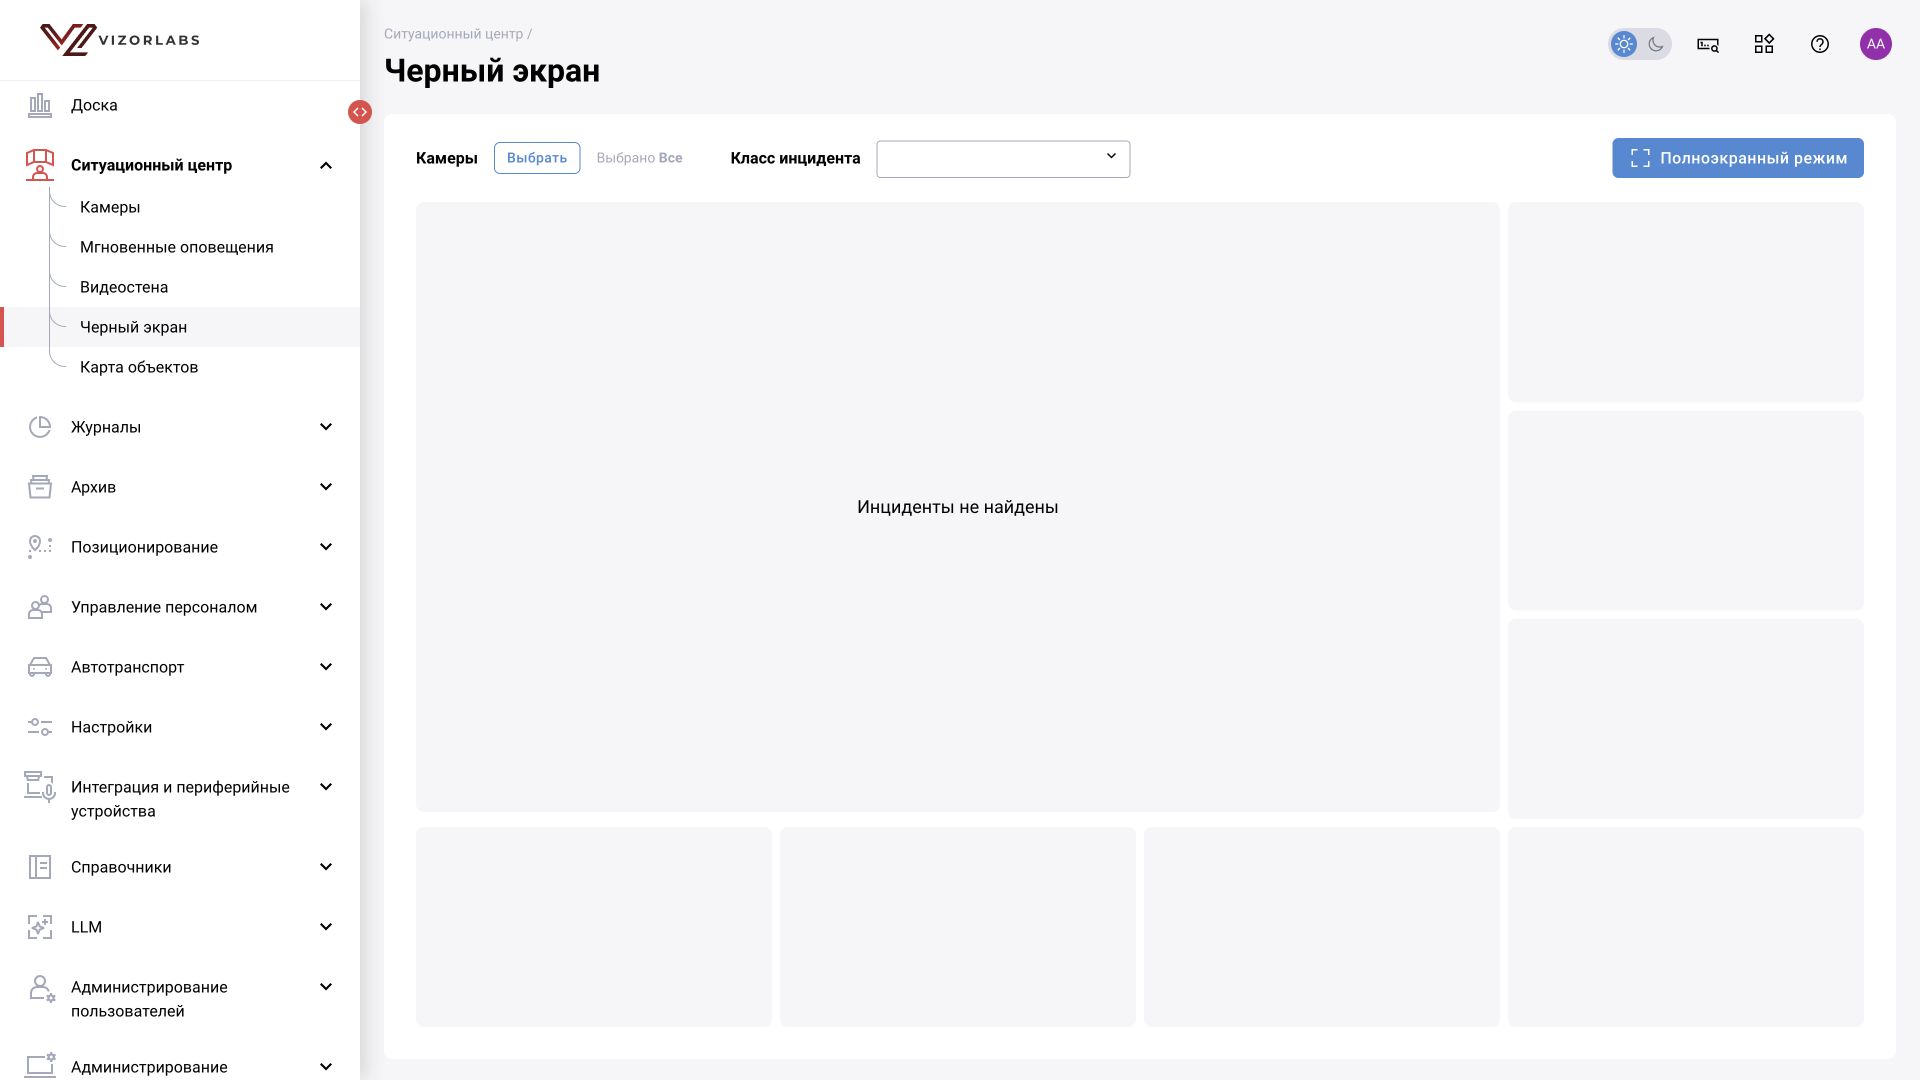Switch to dark theme moon toggle
Viewport: 1920px width, 1080px height.
tap(1656, 44)
